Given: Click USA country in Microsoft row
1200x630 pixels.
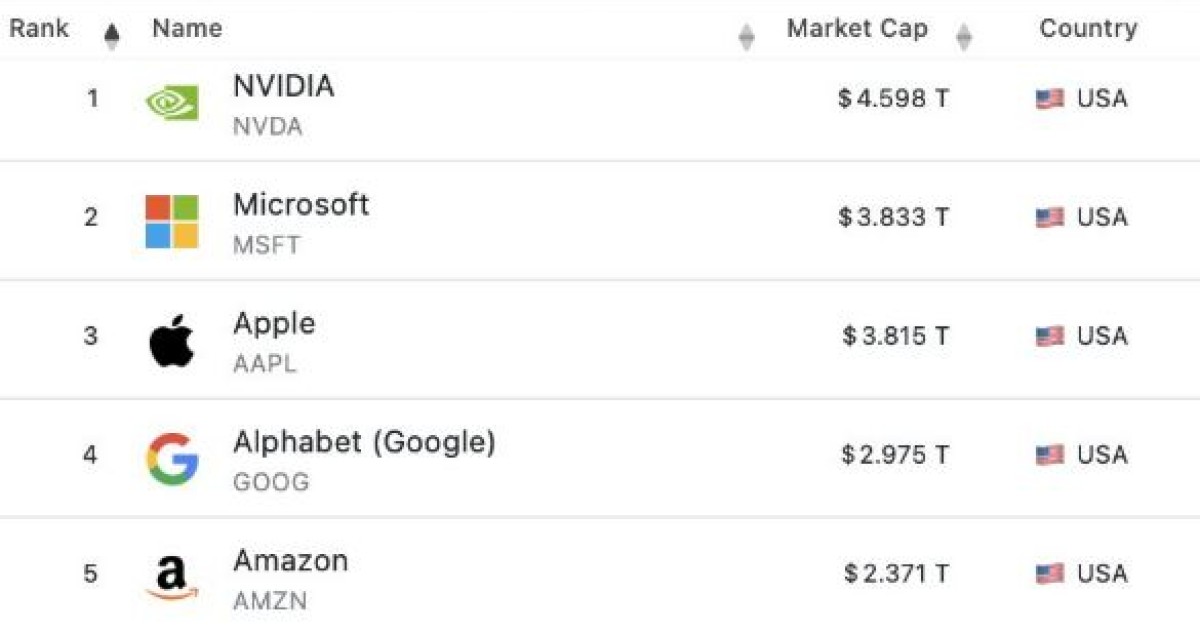Looking at the screenshot, I should tap(1101, 218).
